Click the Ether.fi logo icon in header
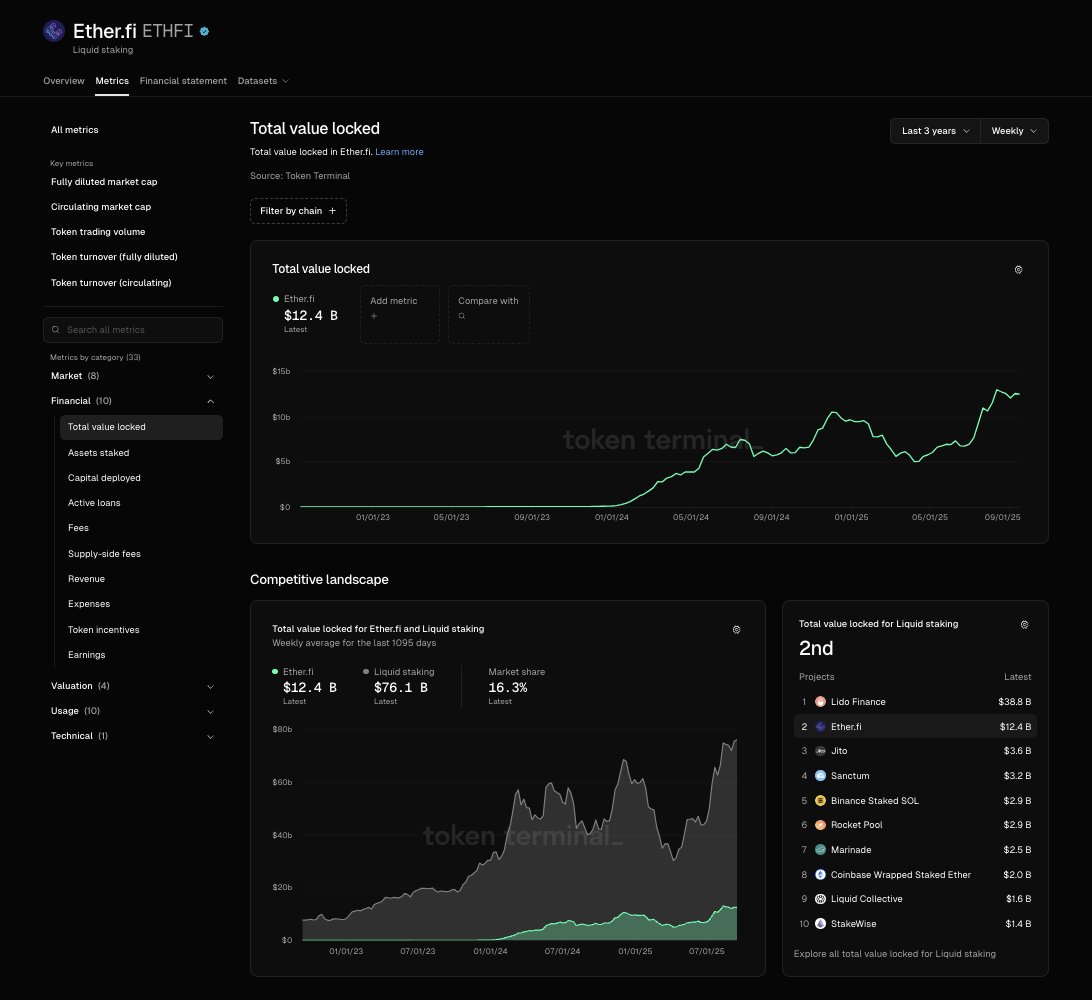Image resolution: width=1092 pixels, height=1000 pixels. [x=54, y=31]
